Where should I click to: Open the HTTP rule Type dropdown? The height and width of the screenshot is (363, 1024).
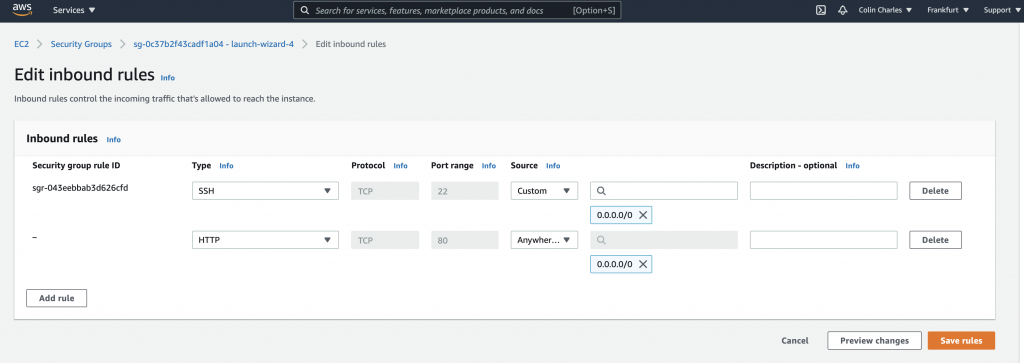[265, 240]
